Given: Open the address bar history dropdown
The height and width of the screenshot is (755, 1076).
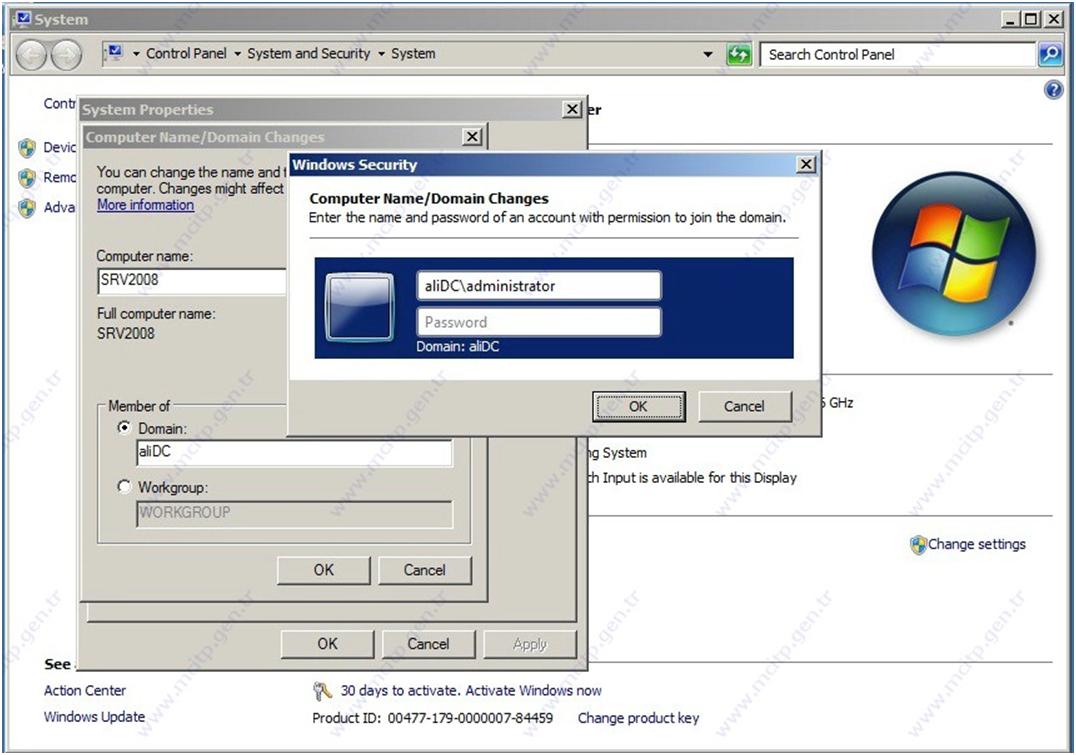Looking at the screenshot, I should point(708,54).
